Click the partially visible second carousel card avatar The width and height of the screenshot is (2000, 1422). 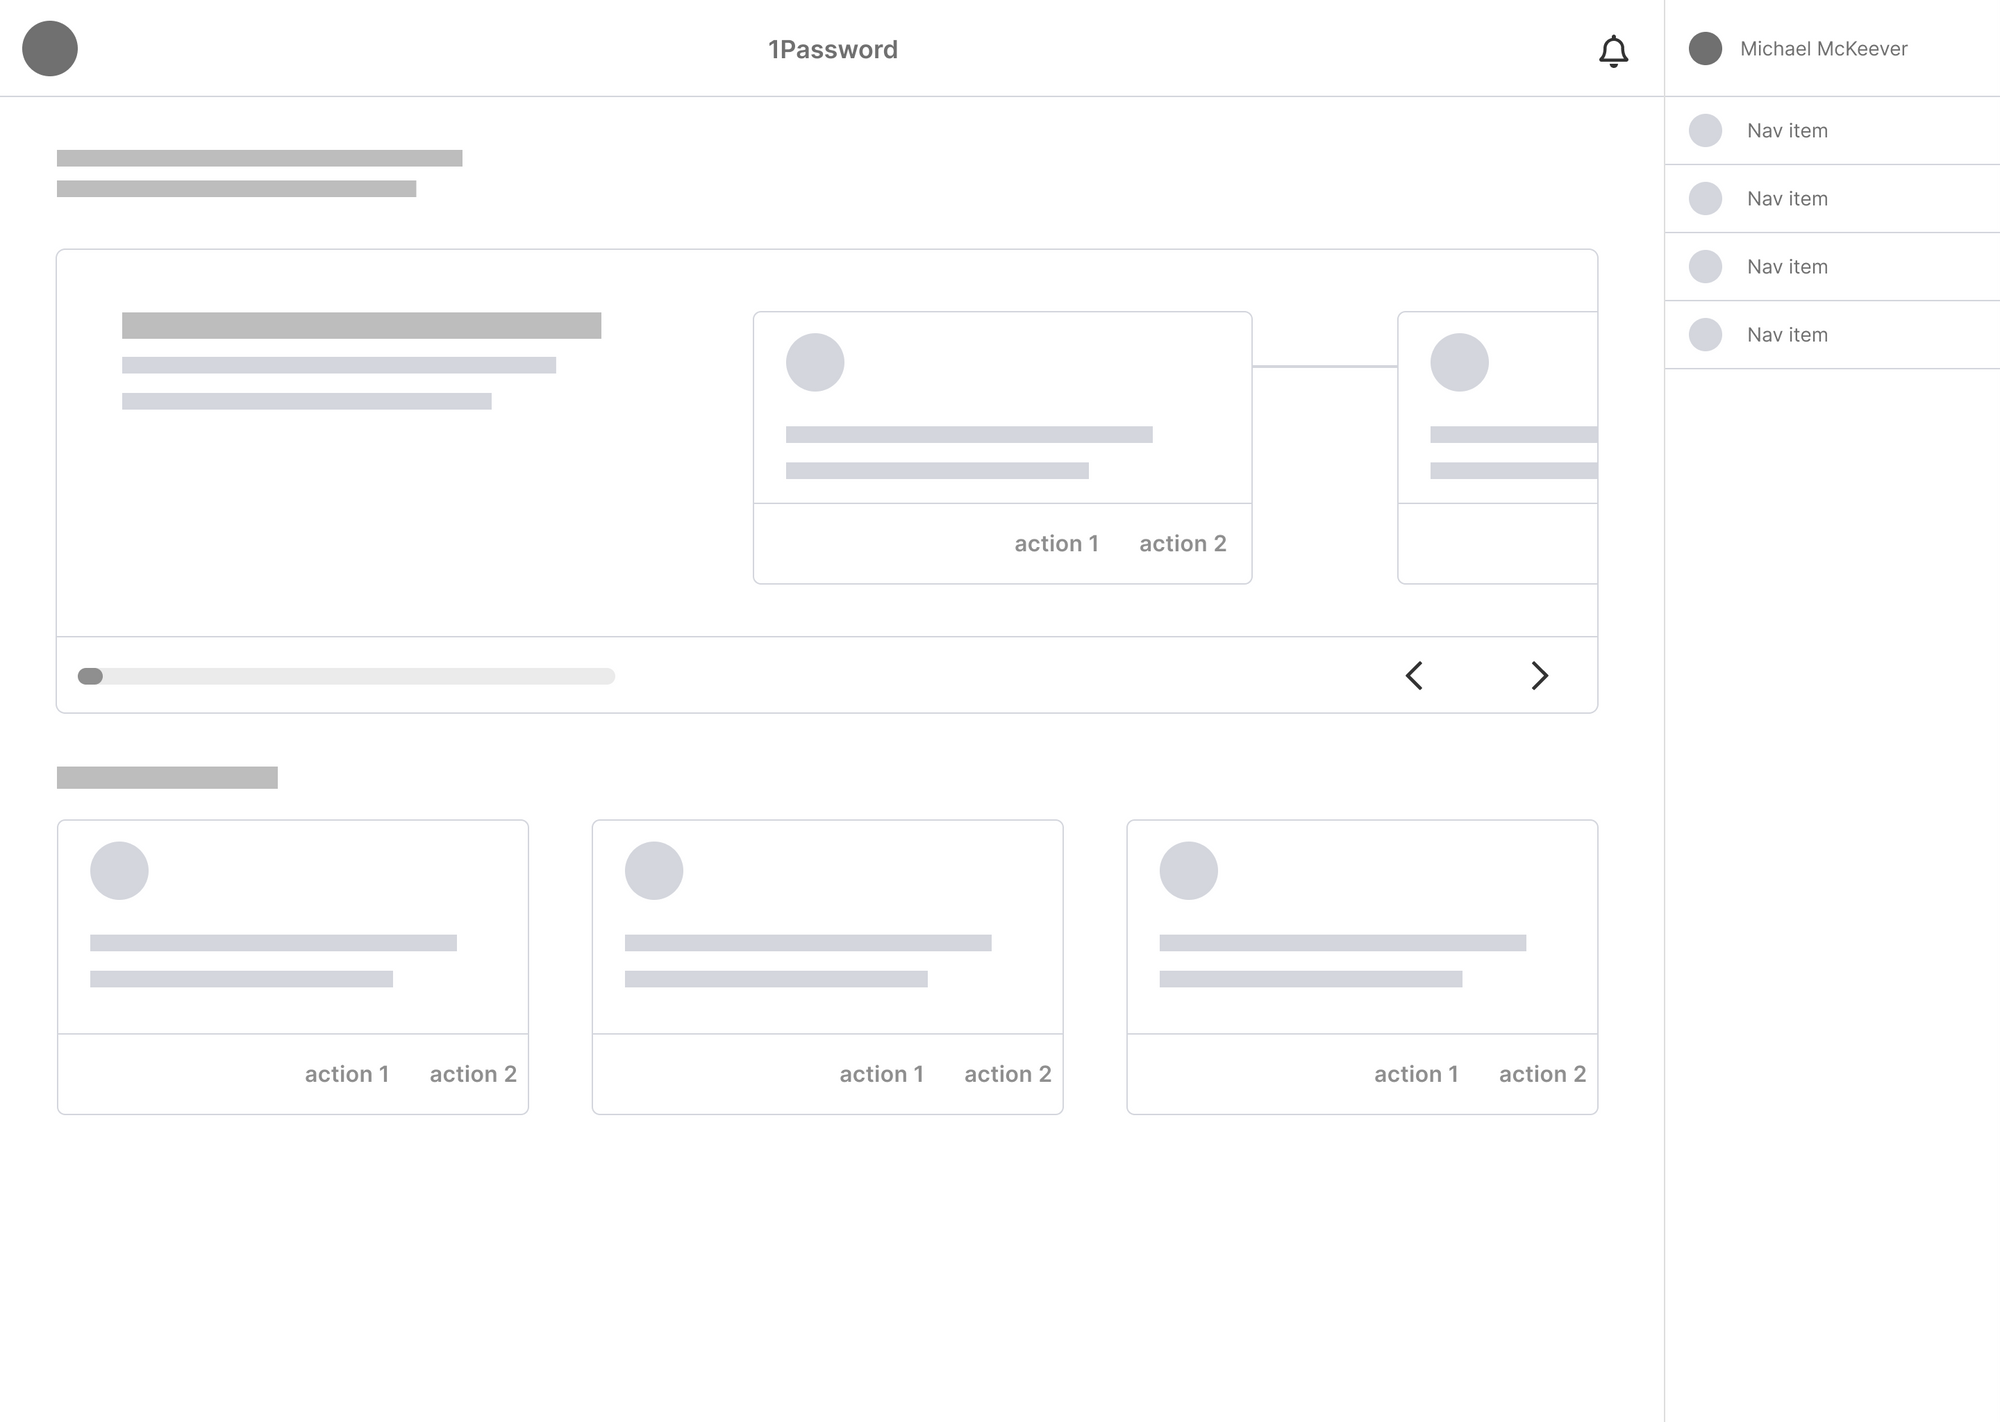(x=1459, y=362)
